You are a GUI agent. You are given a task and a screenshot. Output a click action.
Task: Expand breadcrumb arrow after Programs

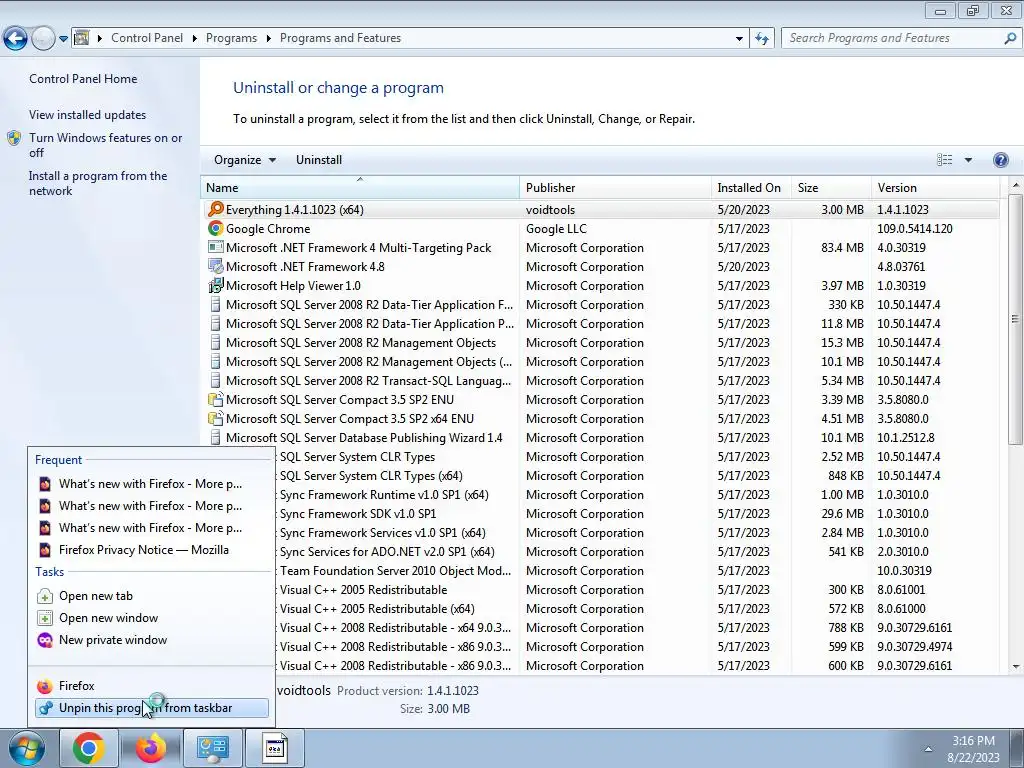click(x=268, y=38)
